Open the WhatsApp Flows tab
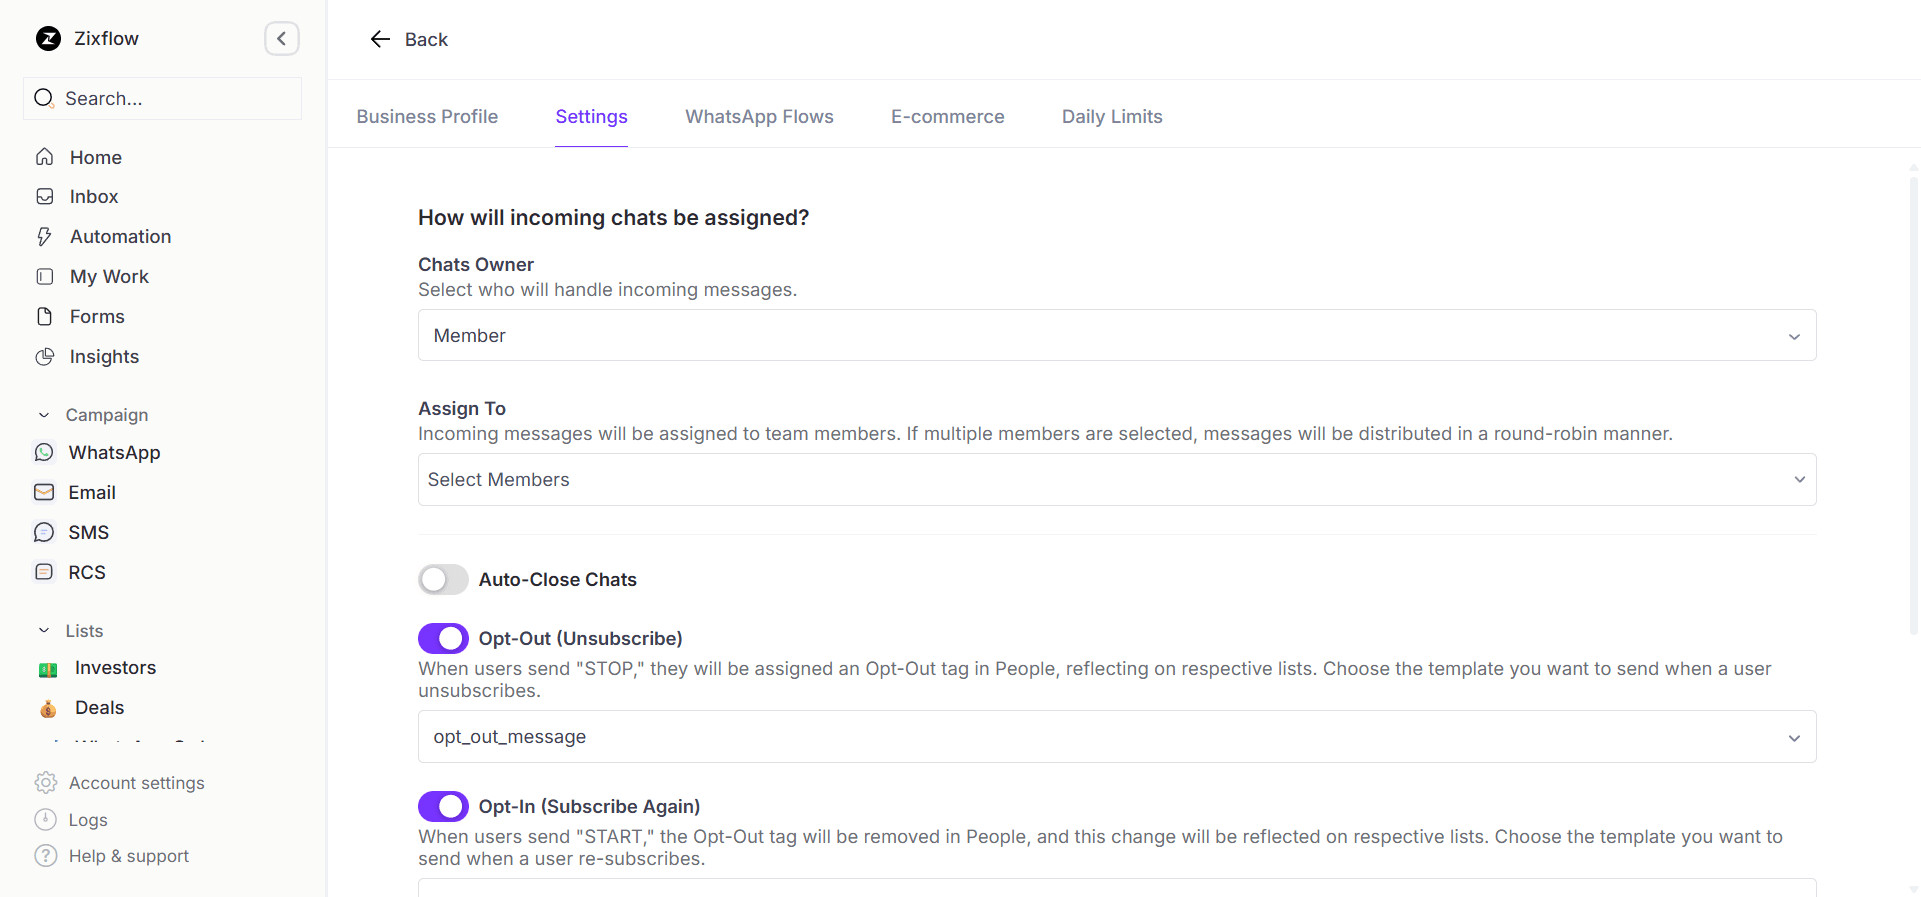 pos(759,117)
